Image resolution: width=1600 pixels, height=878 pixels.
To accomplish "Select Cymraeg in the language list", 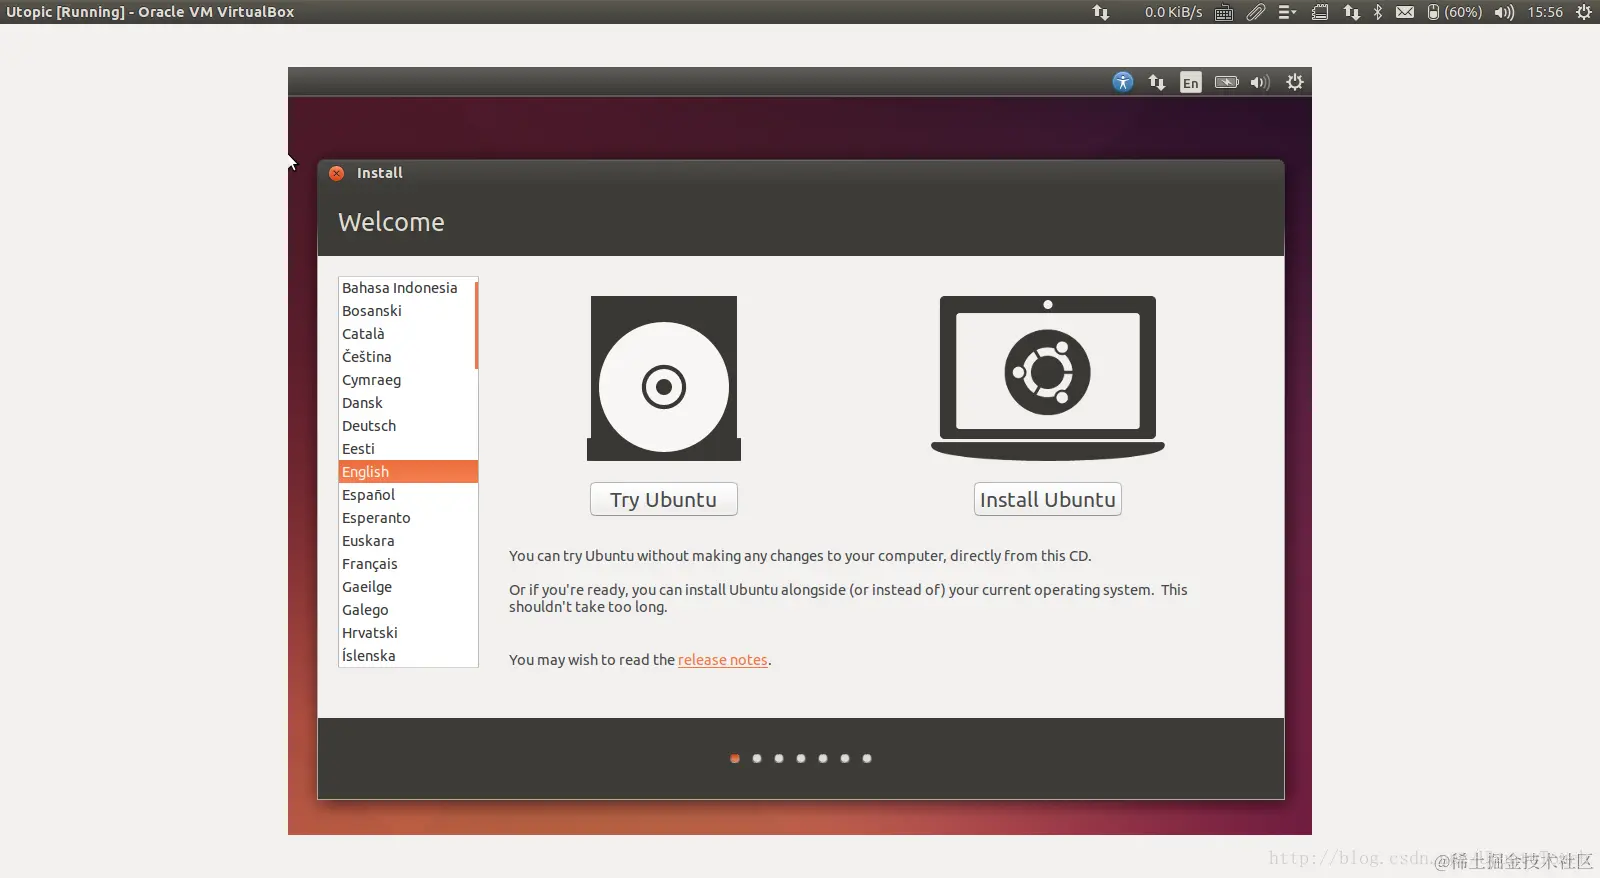I will pos(407,380).
